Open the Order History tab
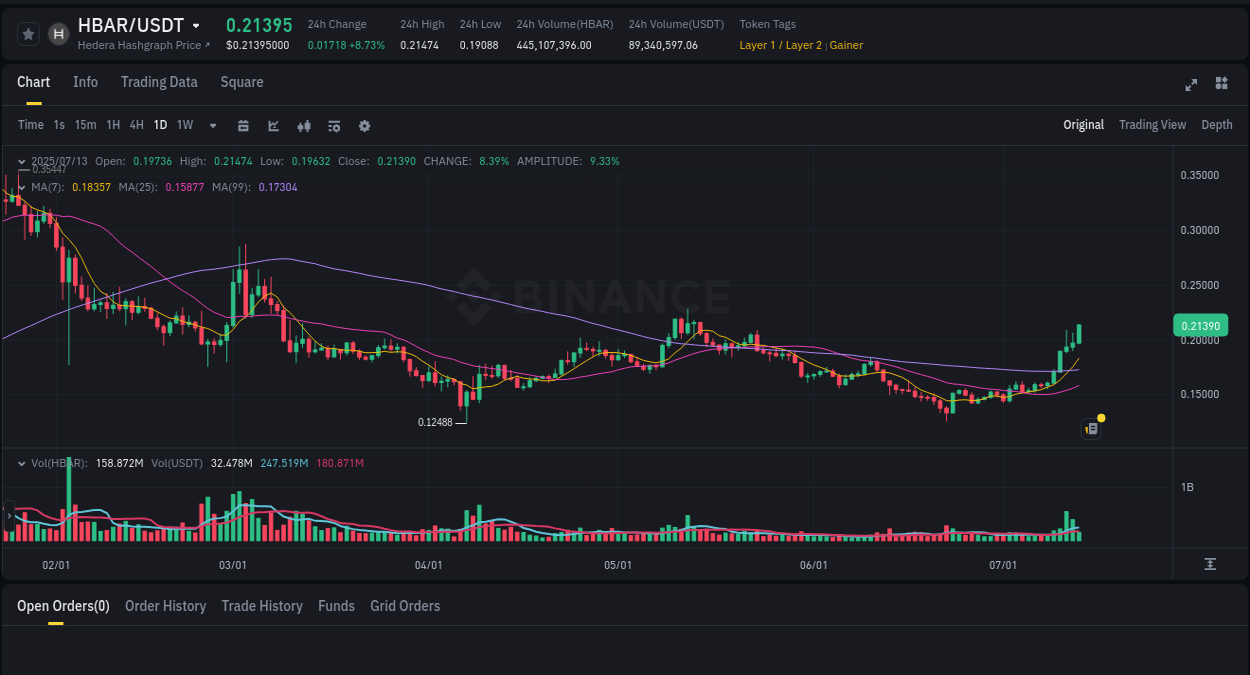The height and width of the screenshot is (675, 1250). click(165, 606)
